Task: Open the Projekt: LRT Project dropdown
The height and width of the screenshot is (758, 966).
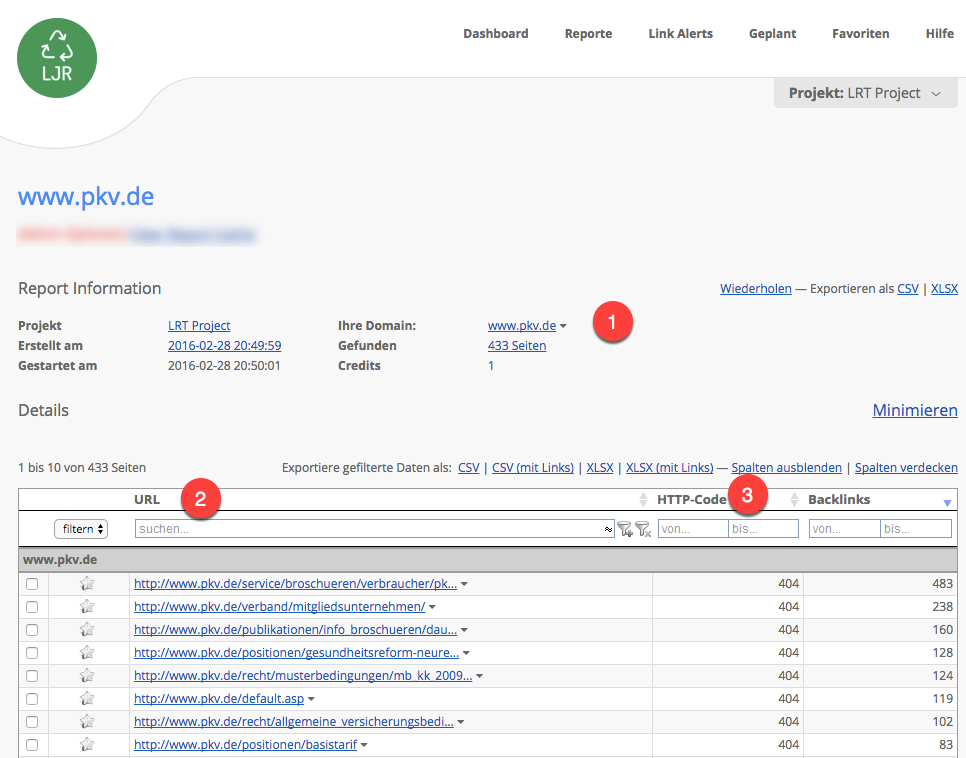Action: point(866,93)
